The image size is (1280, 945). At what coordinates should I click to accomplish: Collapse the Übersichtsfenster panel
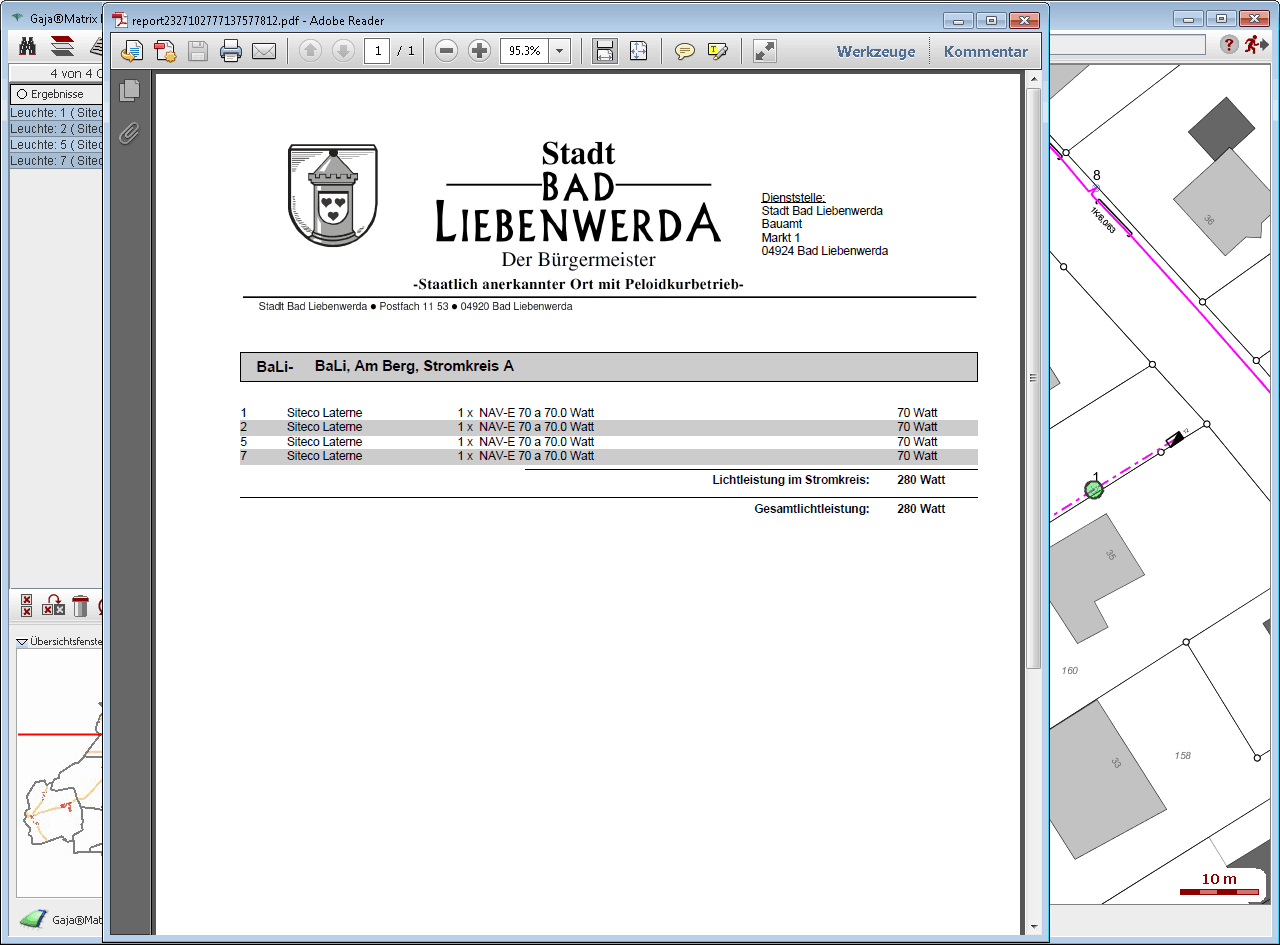click(23, 642)
